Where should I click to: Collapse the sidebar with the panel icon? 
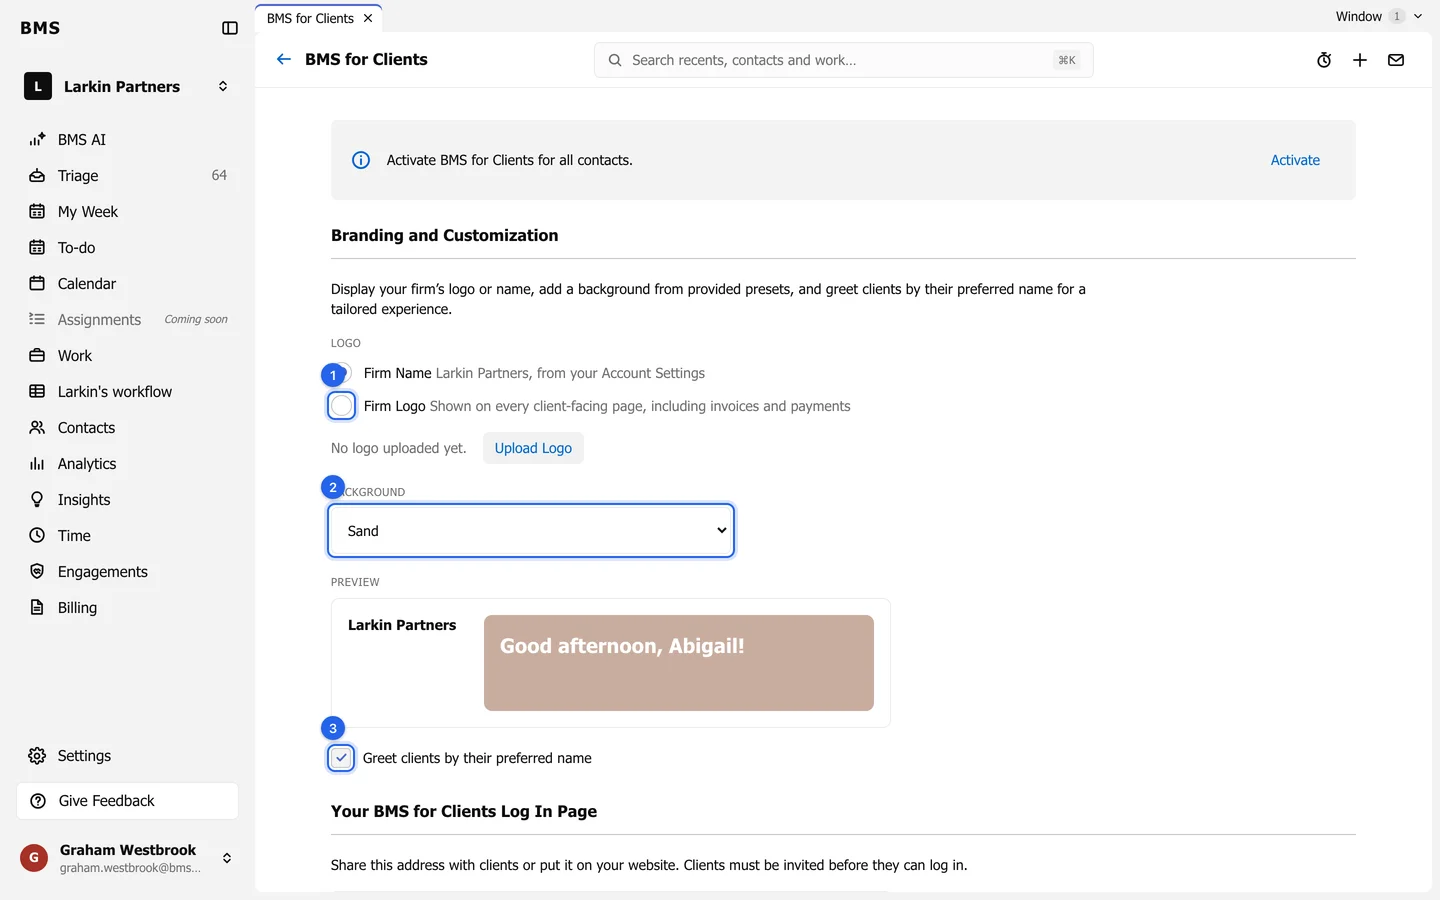pos(230,28)
